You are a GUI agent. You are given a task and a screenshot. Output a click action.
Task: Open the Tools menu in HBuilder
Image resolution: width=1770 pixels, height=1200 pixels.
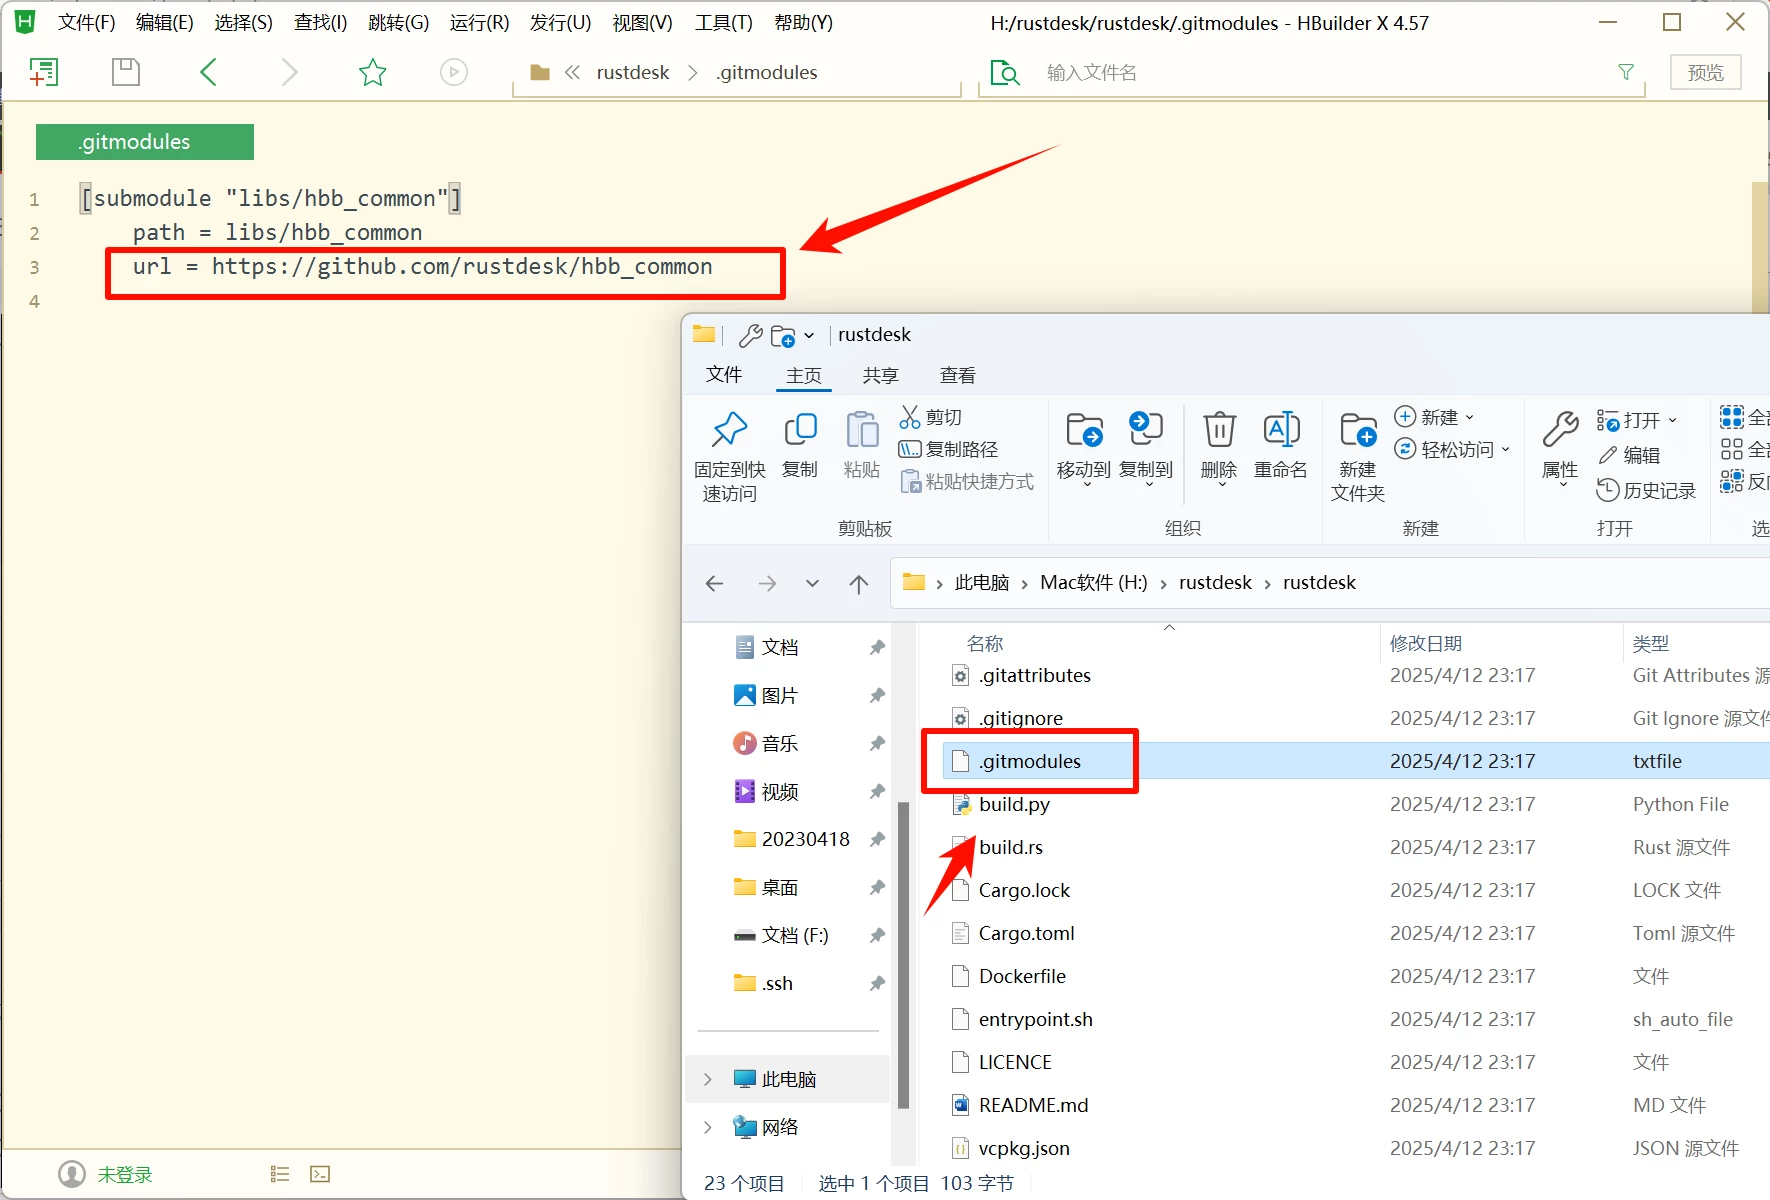point(723,22)
